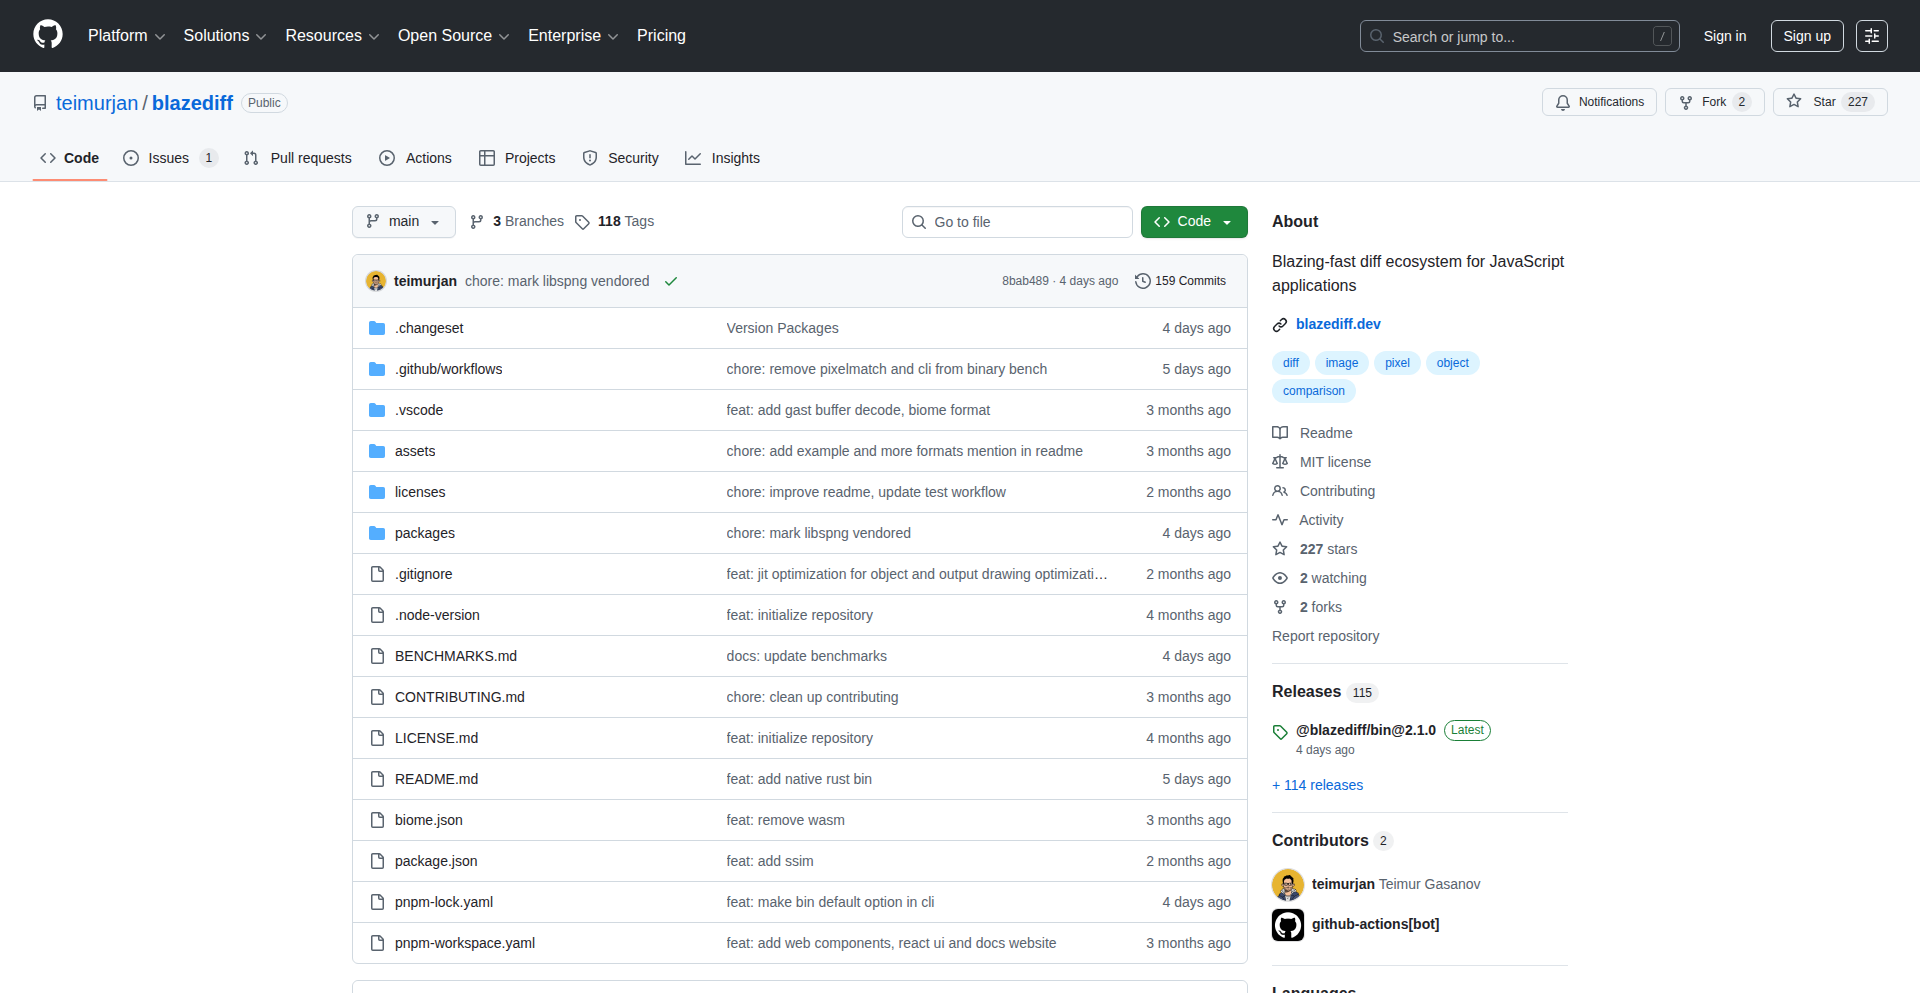Click the GitHub logo icon
Image resolution: width=1920 pixels, height=993 pixels.
pos(48,35)
